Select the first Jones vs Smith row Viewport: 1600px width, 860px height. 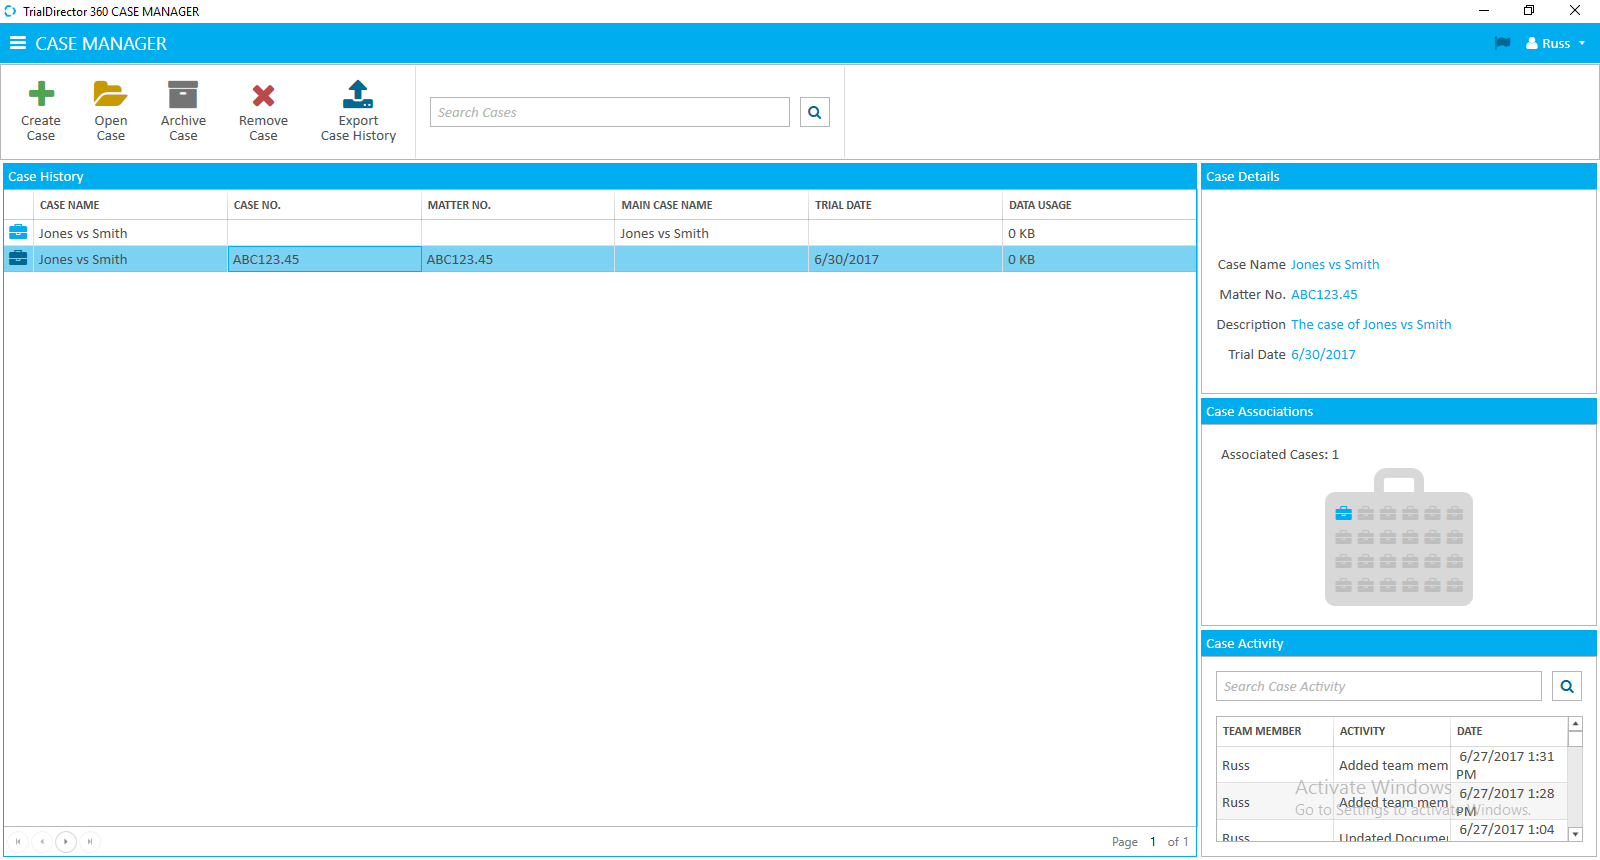[x=83, y=233]
